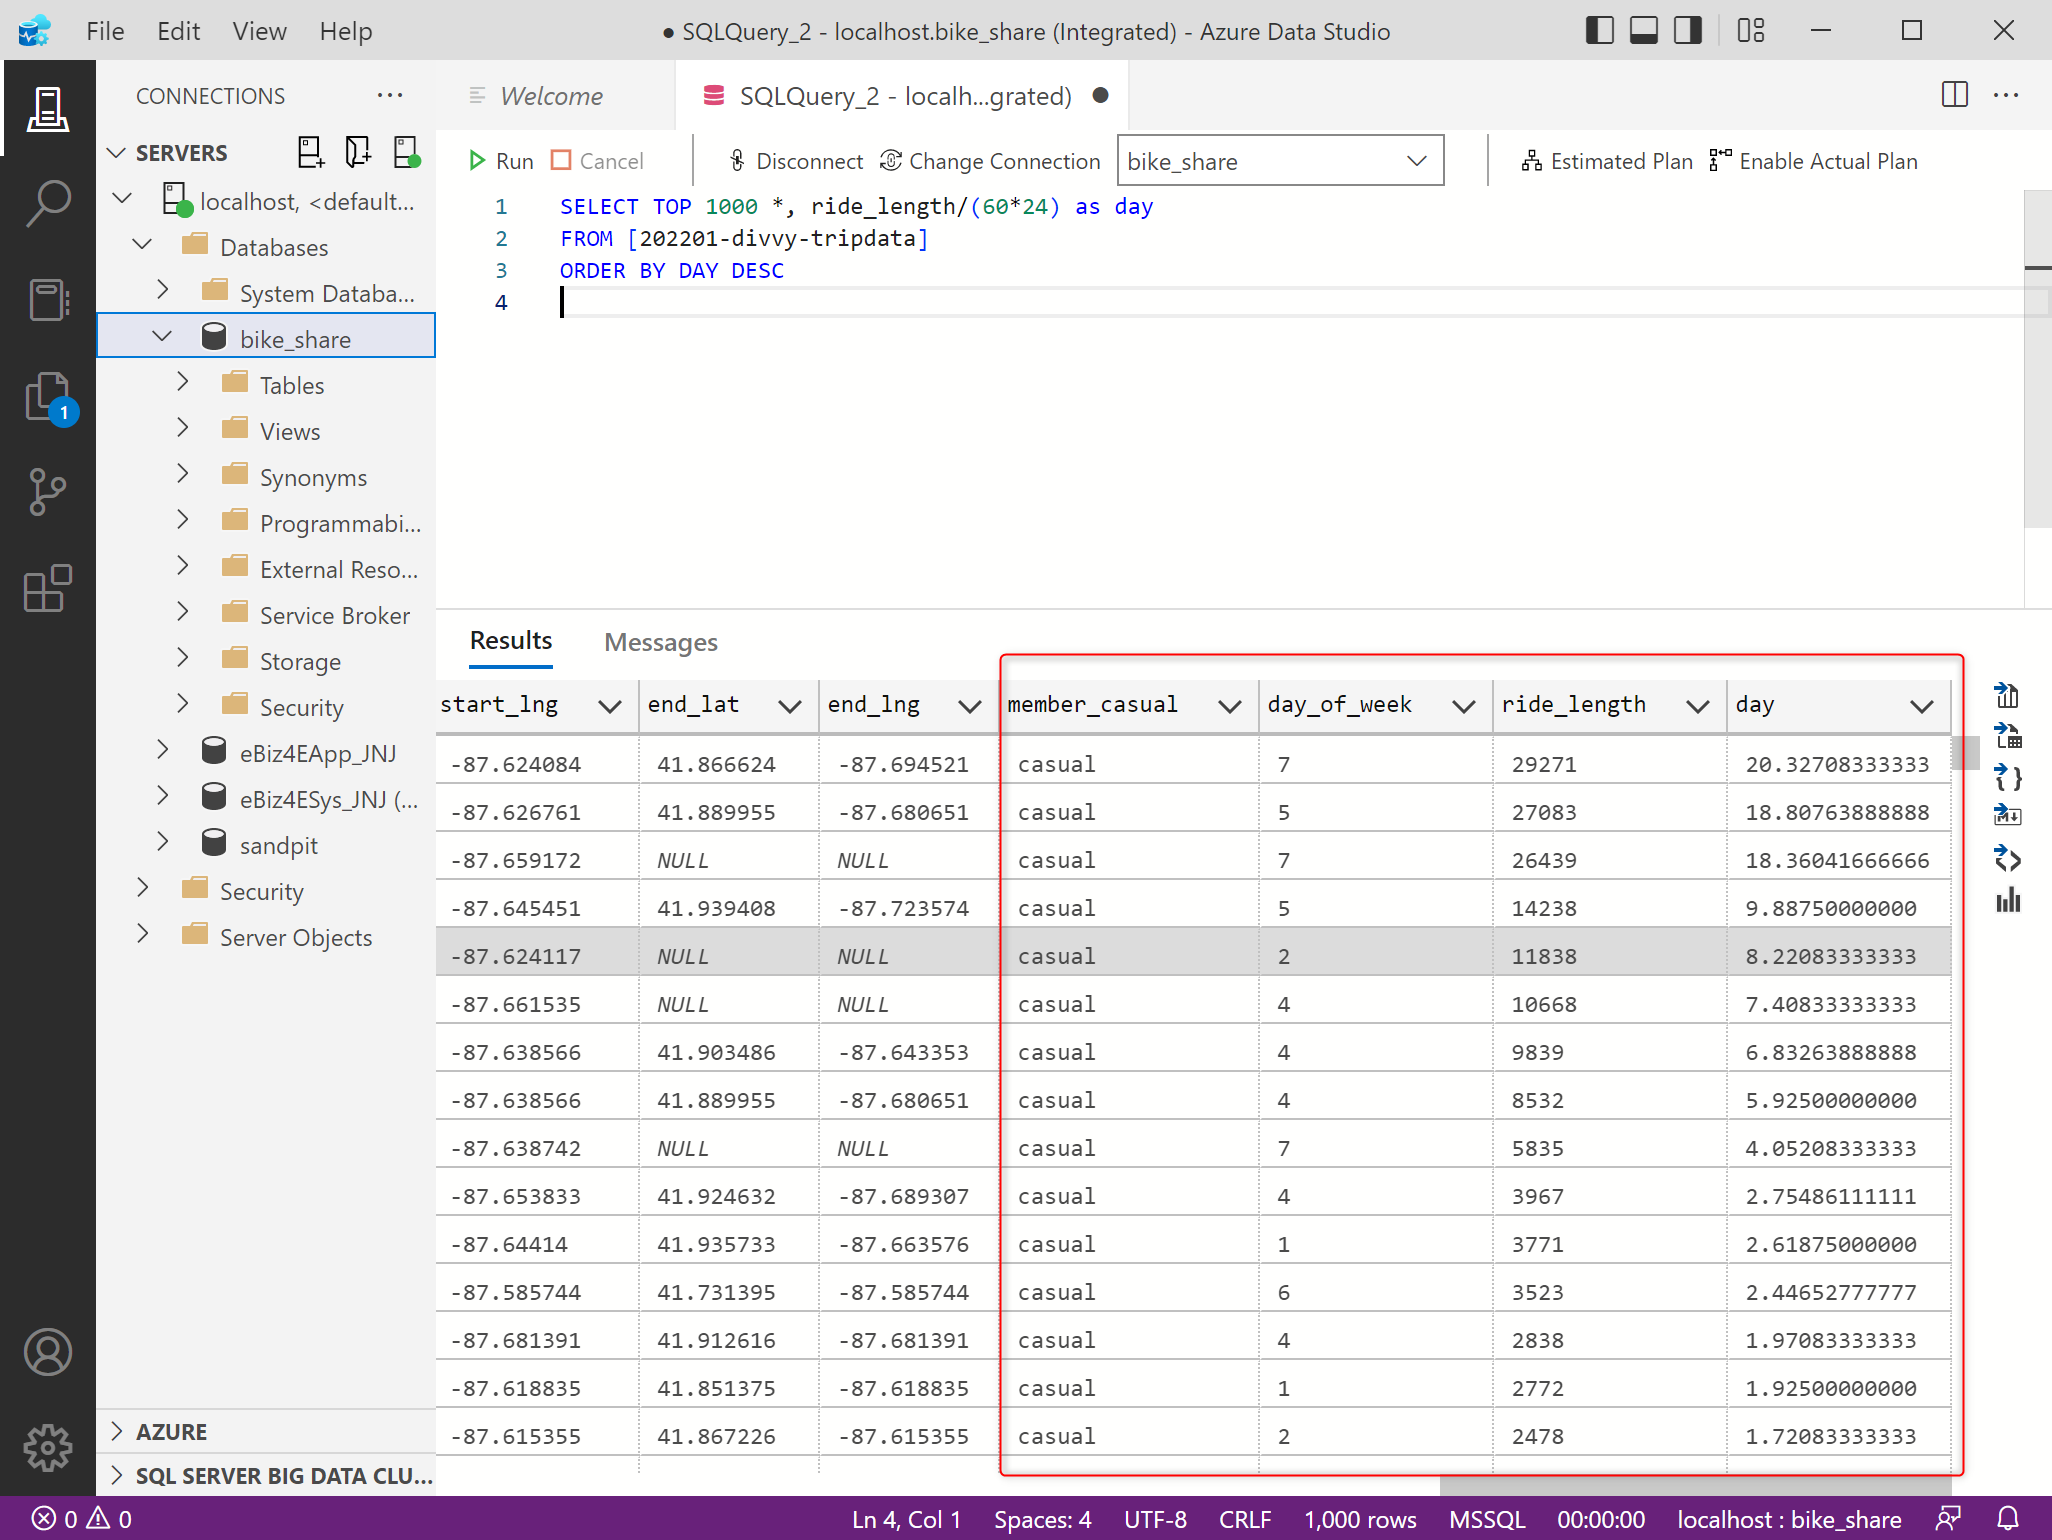Open the Search view in activity bar
2052x1540 pixels.
pos(47,203)
